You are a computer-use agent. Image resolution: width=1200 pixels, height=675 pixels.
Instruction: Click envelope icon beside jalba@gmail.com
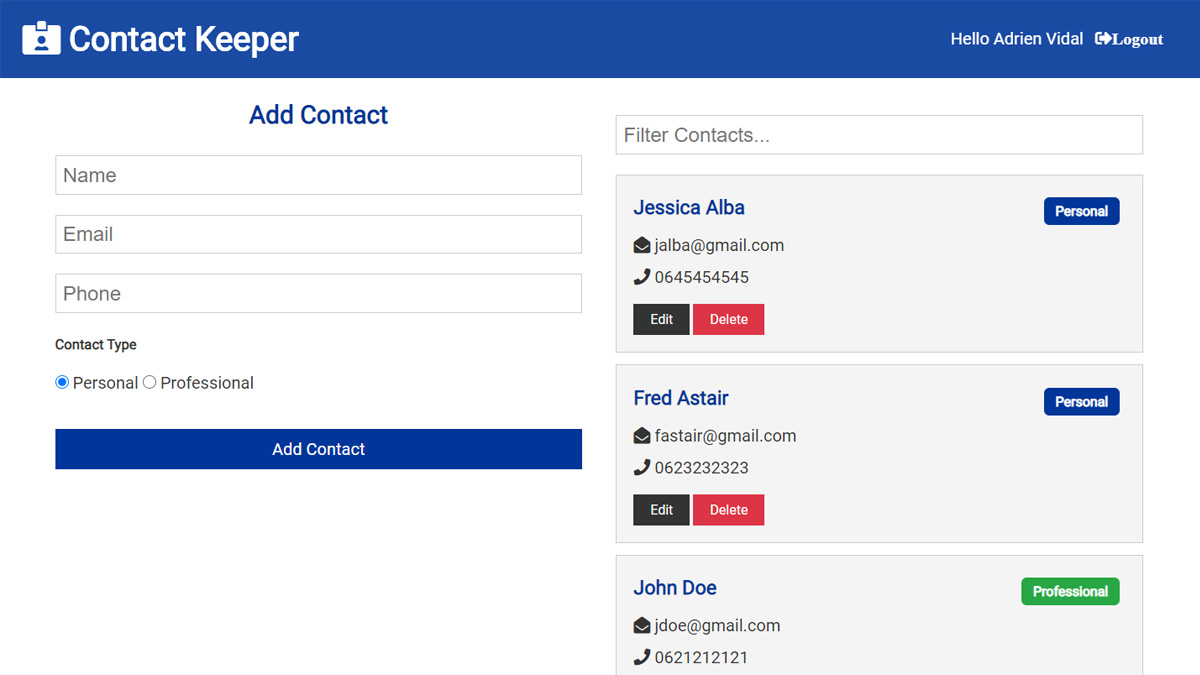pyautogui.click(x=642, y=245)
